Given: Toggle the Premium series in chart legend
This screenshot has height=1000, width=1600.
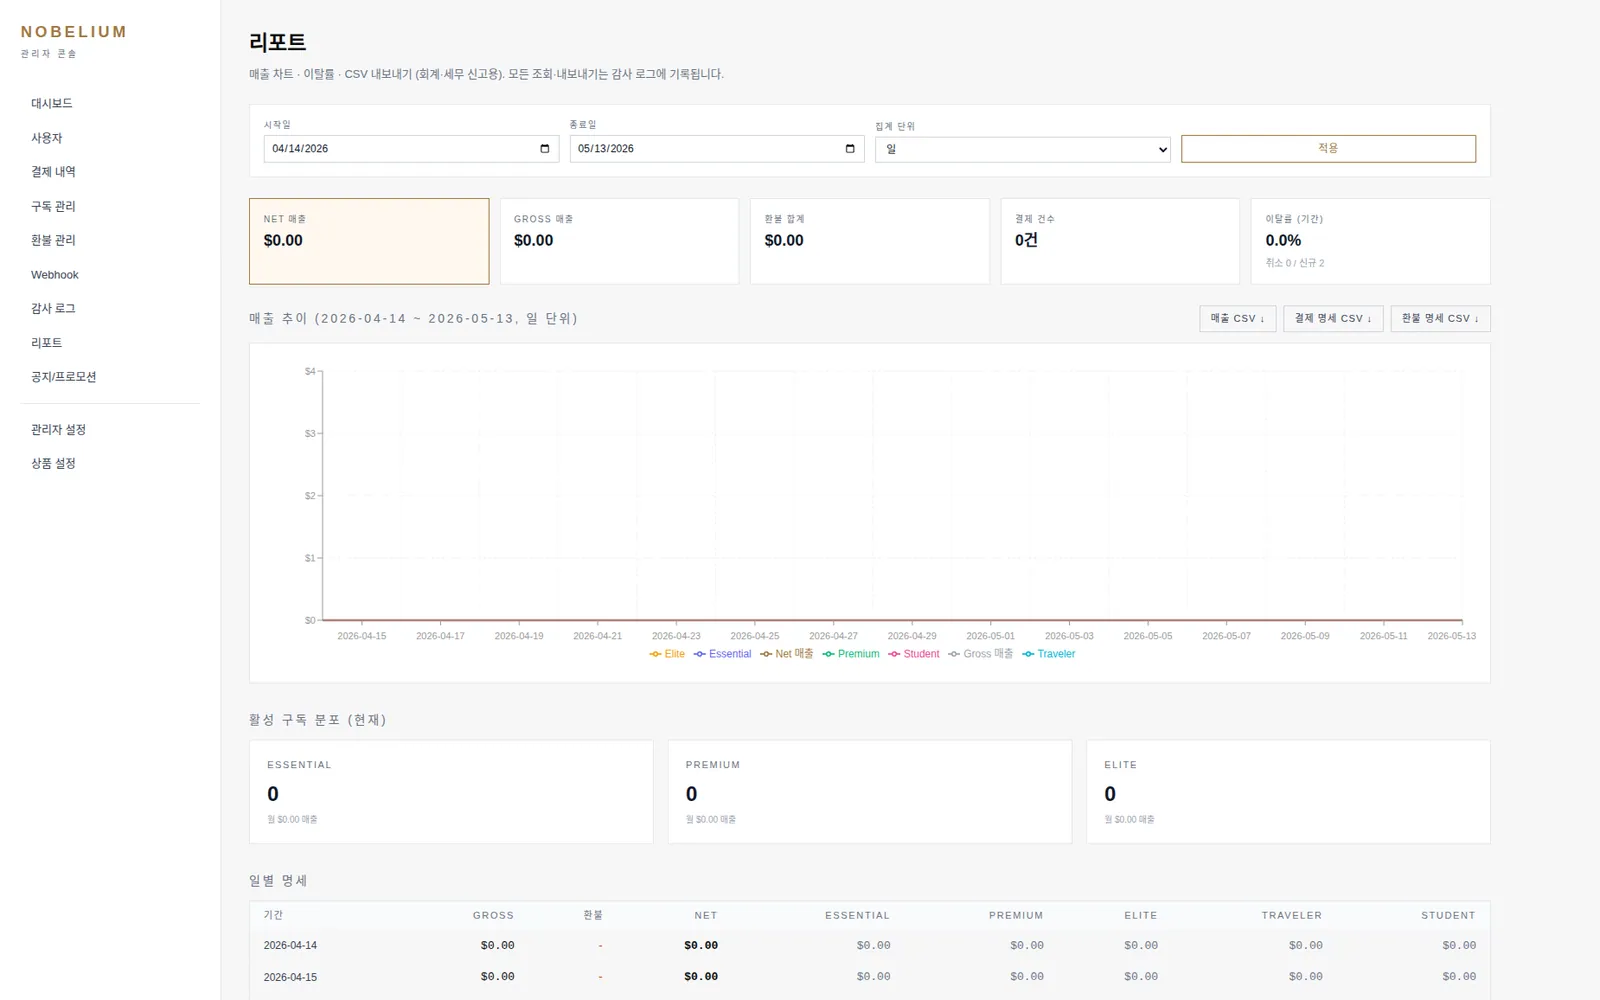Looking at the screenshot, I should pyautogui.click(x=851, y=654).
